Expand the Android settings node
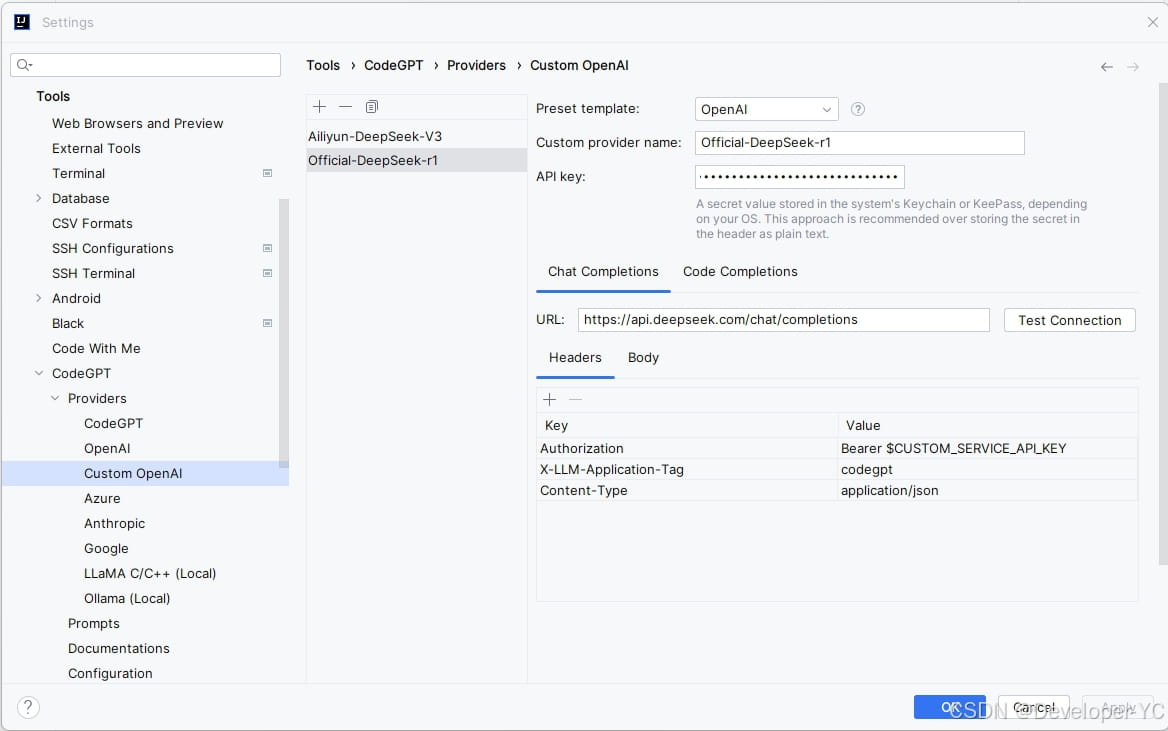1168x731 pixels. point(39,299)
